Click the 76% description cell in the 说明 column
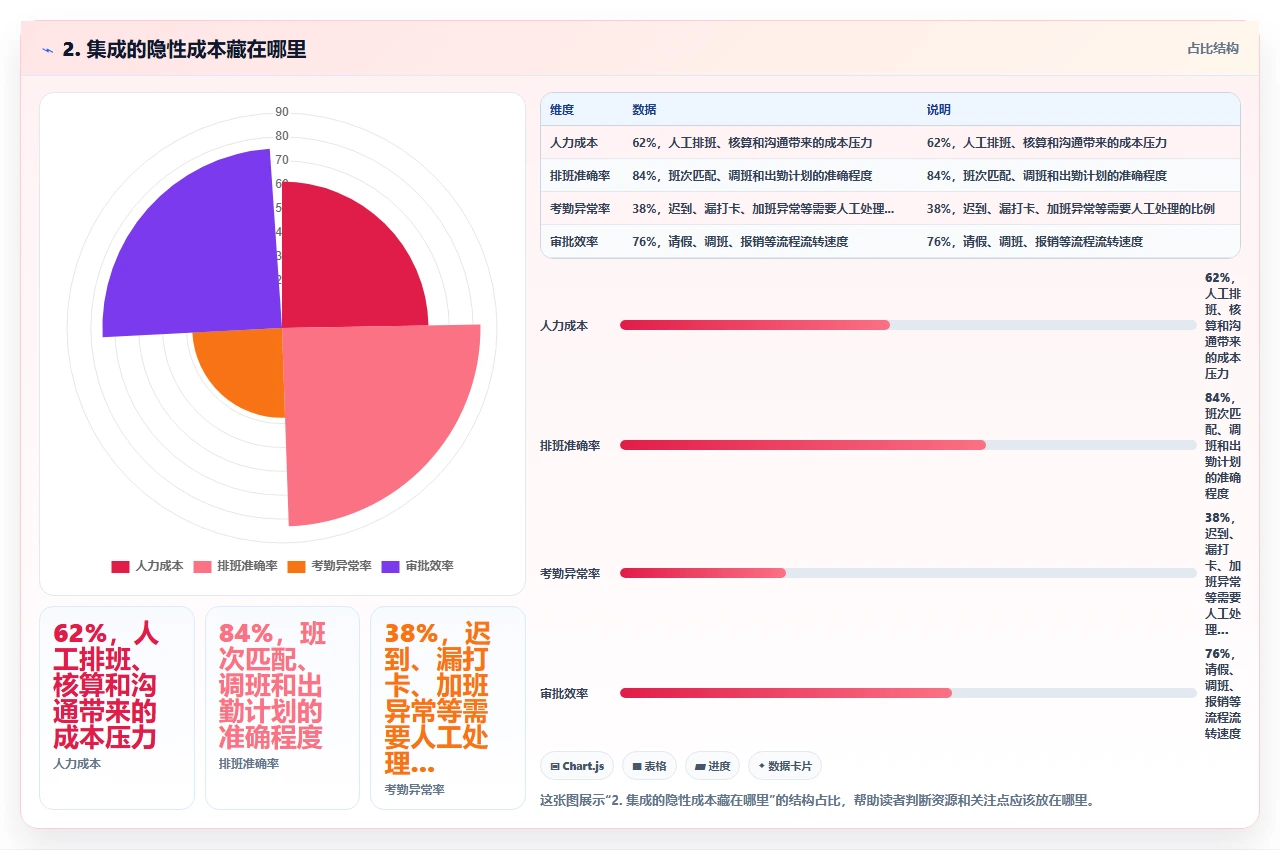This screenshot has width=1280, height=850. pyautogui.click(x=1078, y=241)
